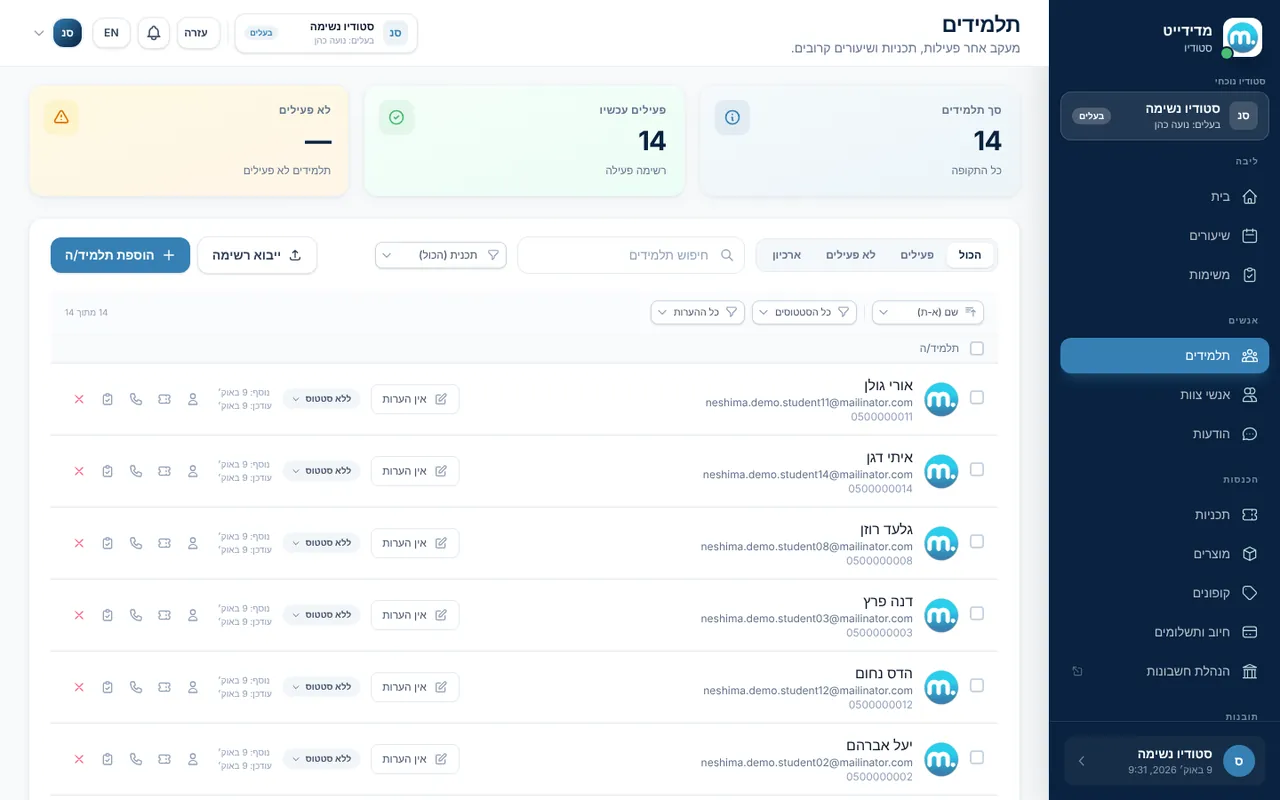Open the כל ההערות filter dropdown
The height and width of the screenshot is (800, 1280).
click(x=698, y=312)
